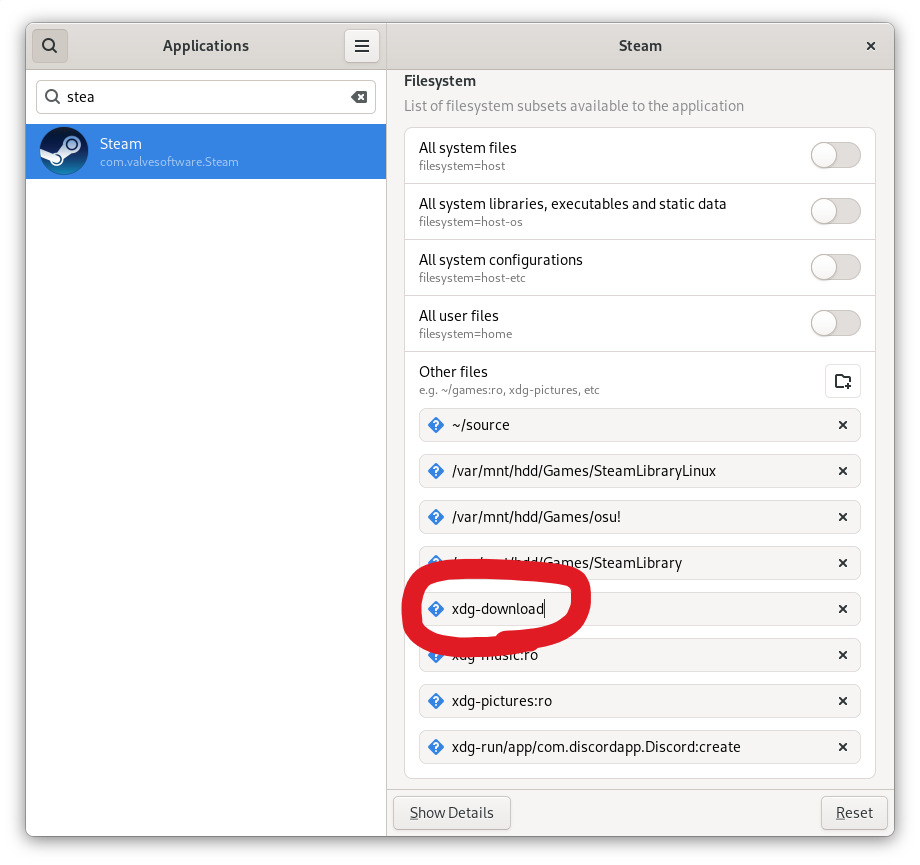Edit the /var/mnt/hdd/Games/osu! field
The height and width of the screenshot is (865, 920).
point(640,517)
